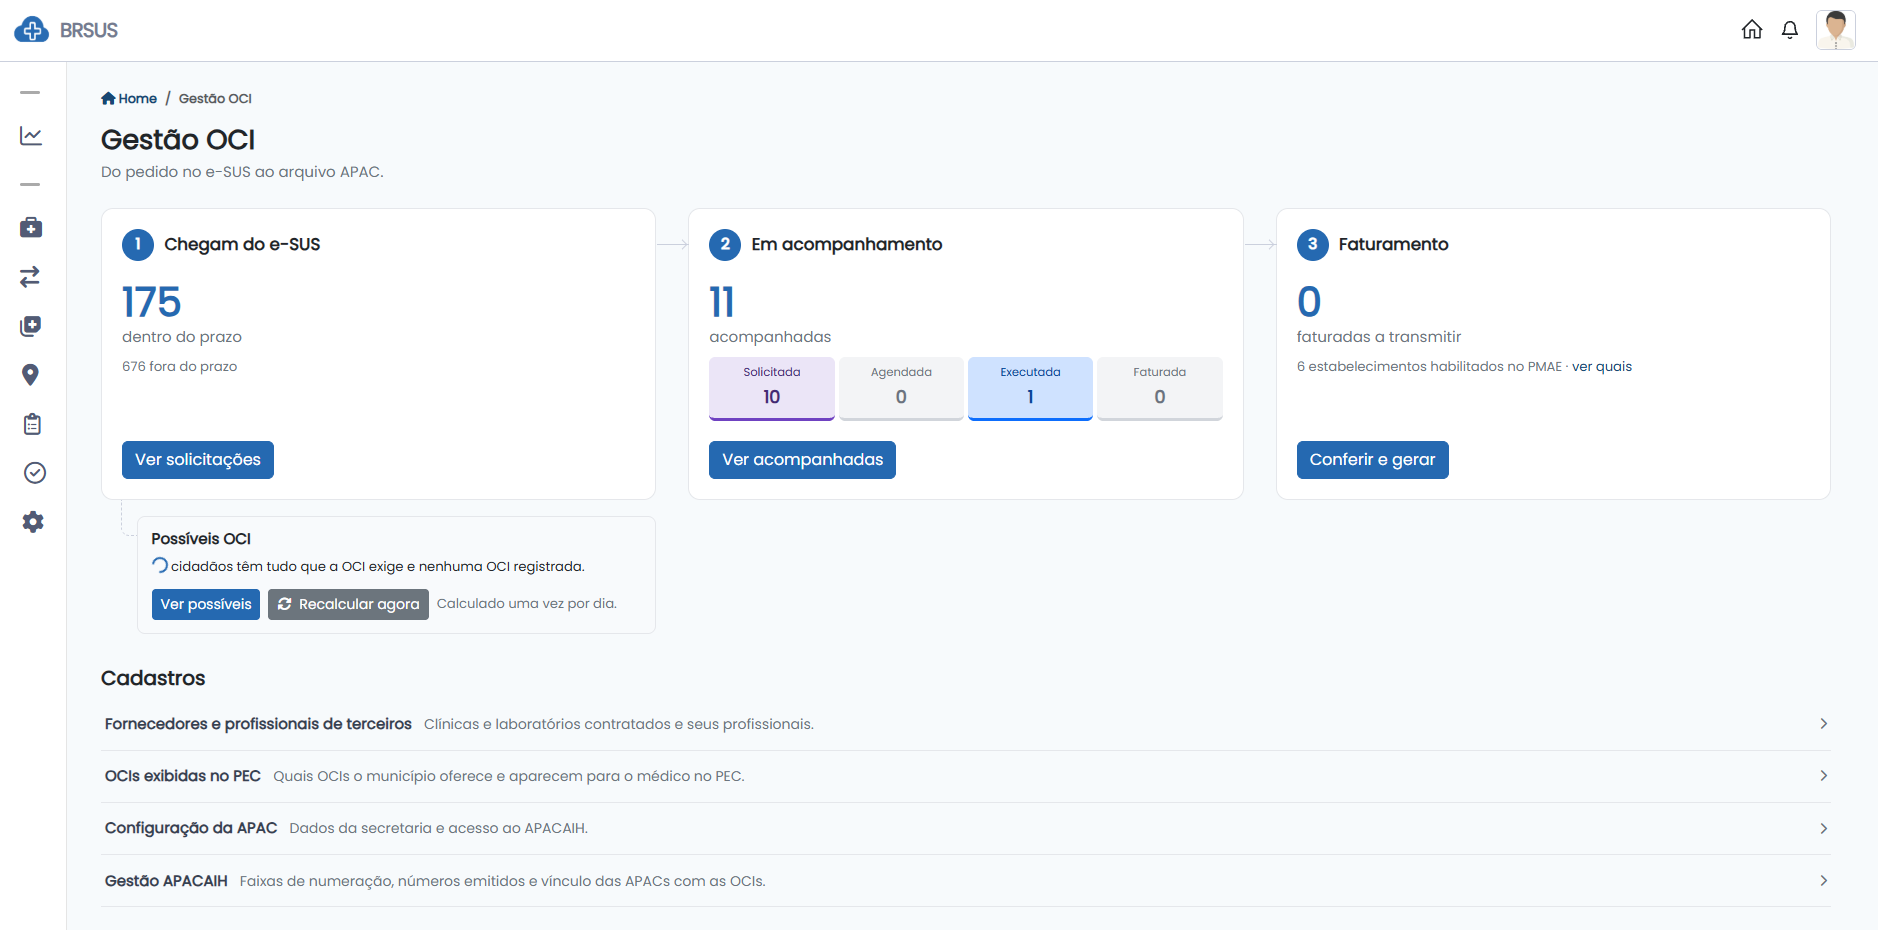Click the house icon in breadcrumb
This screenshot has width=1878, height=930.
point(108,98)
